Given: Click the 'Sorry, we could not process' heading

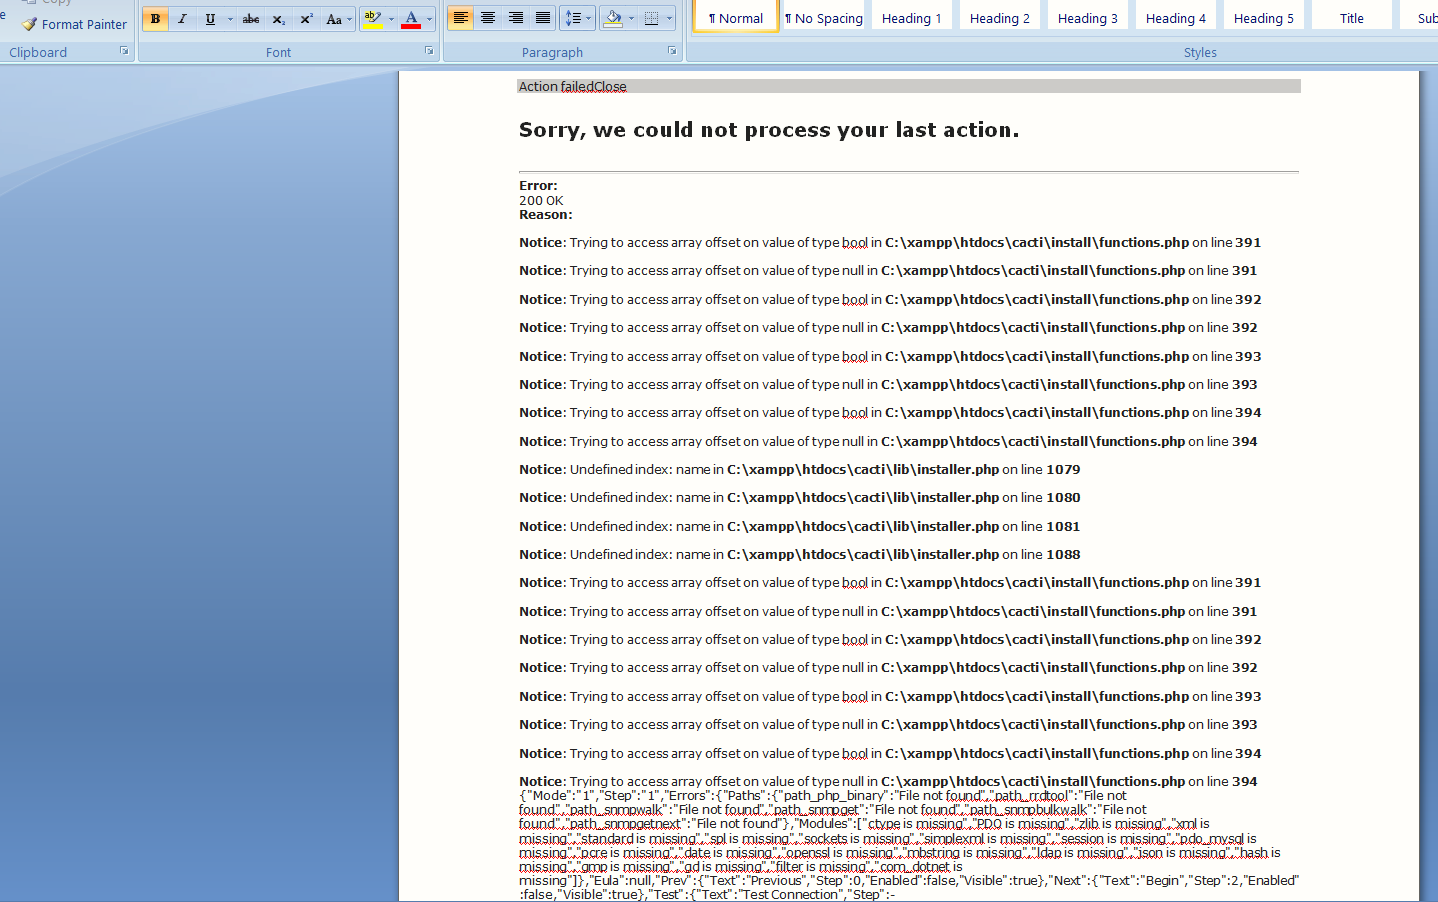Looking at the screenshot, I should click(x=769, y=130).
